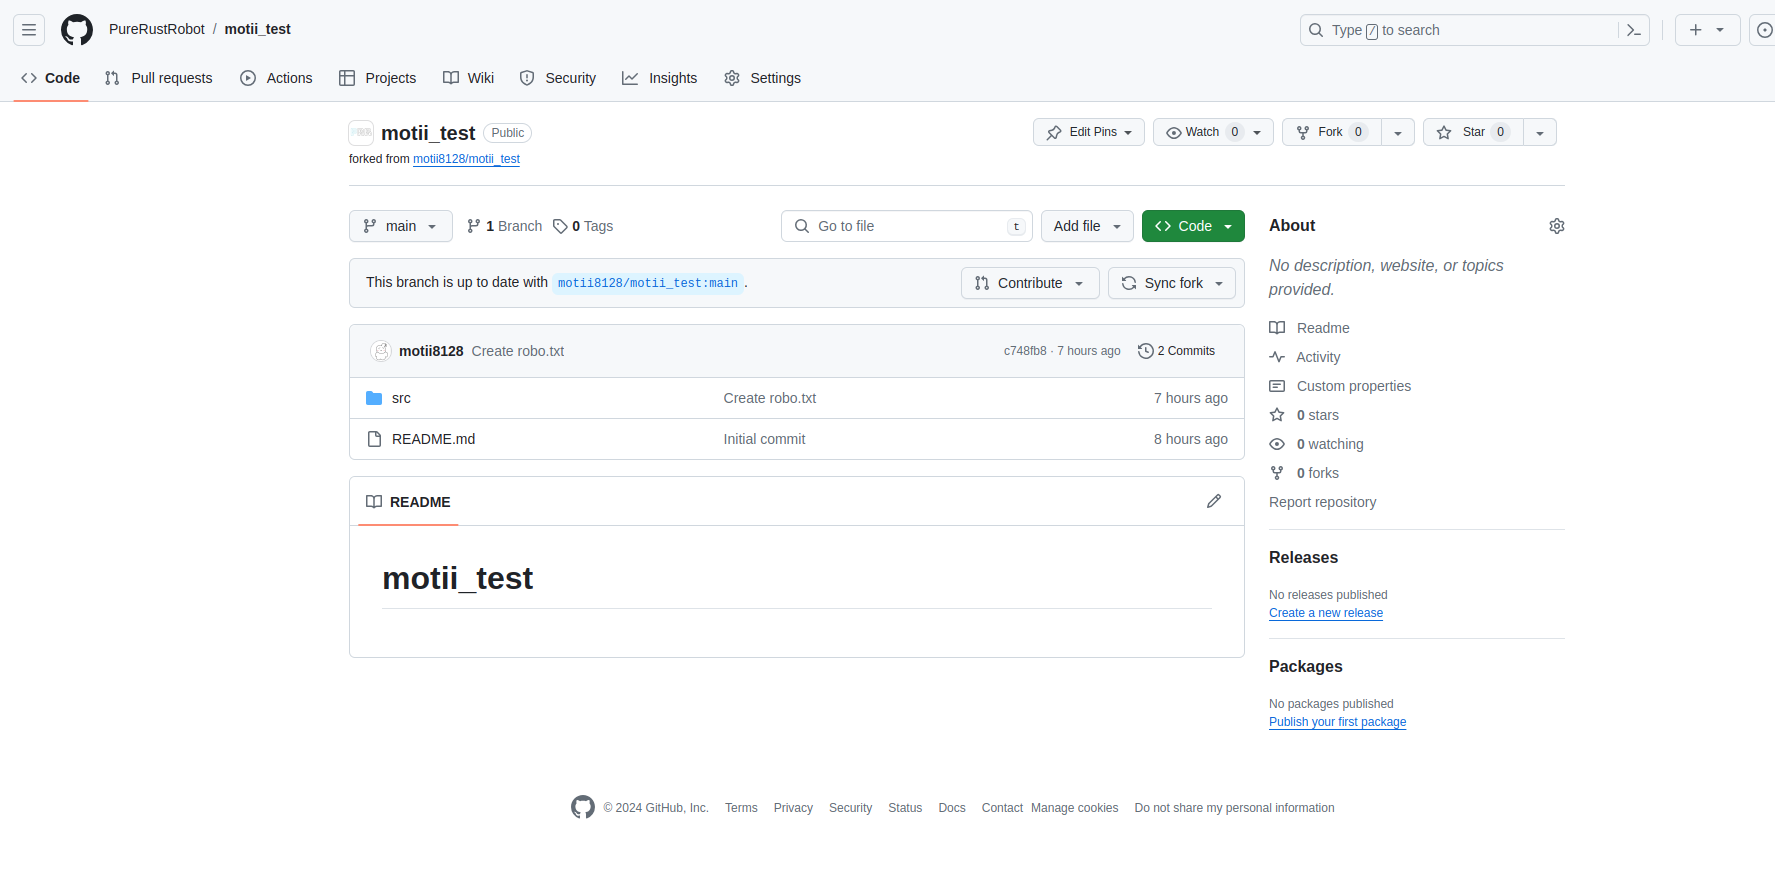Switch to the Projects tab
The image size is (1775, 896).
pos(377,78)
